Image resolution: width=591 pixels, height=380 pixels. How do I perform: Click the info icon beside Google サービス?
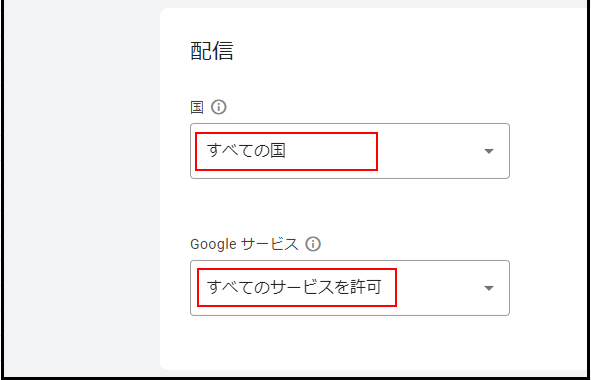(313, 244)
